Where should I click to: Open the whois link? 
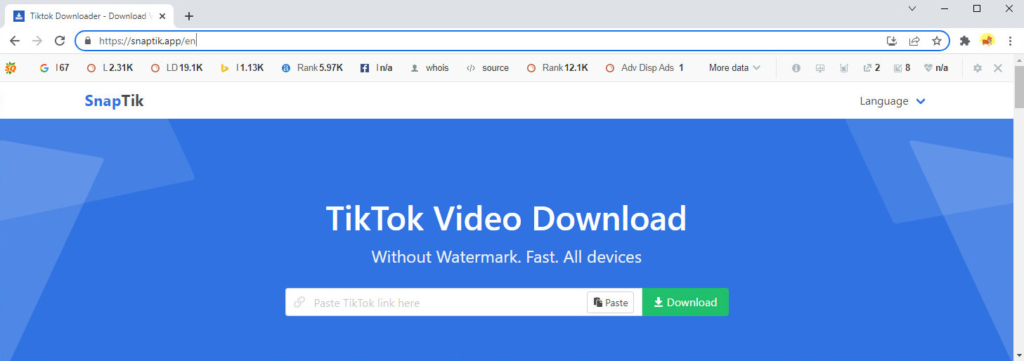(429, 67)
